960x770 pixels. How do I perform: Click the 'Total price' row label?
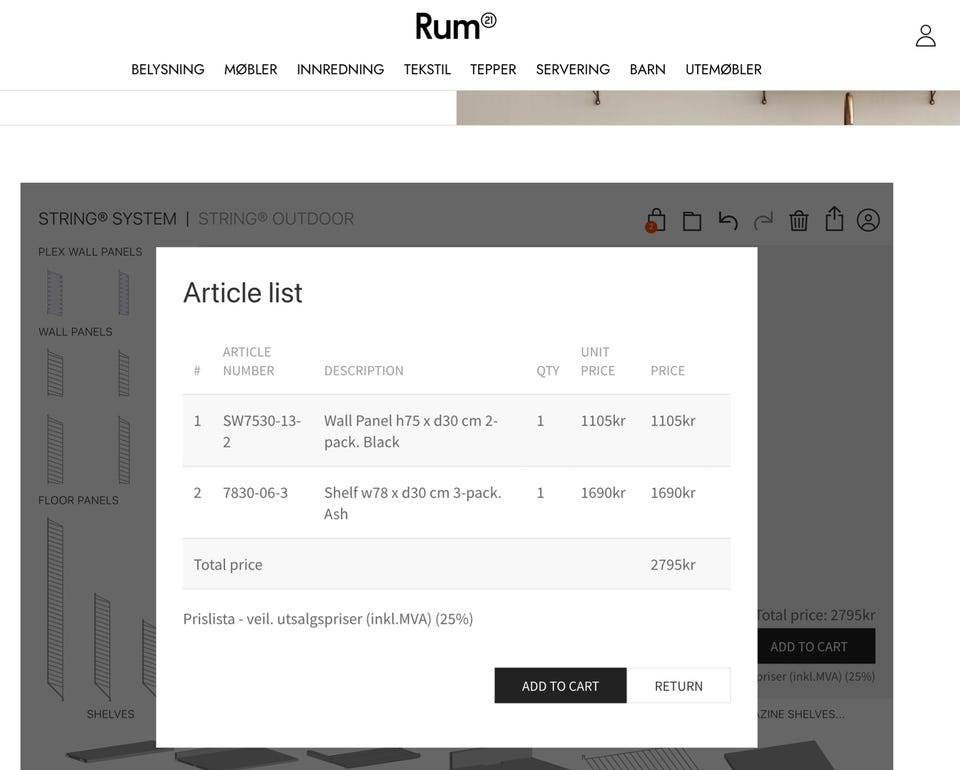pyautogui.click(x=228, y=564)
